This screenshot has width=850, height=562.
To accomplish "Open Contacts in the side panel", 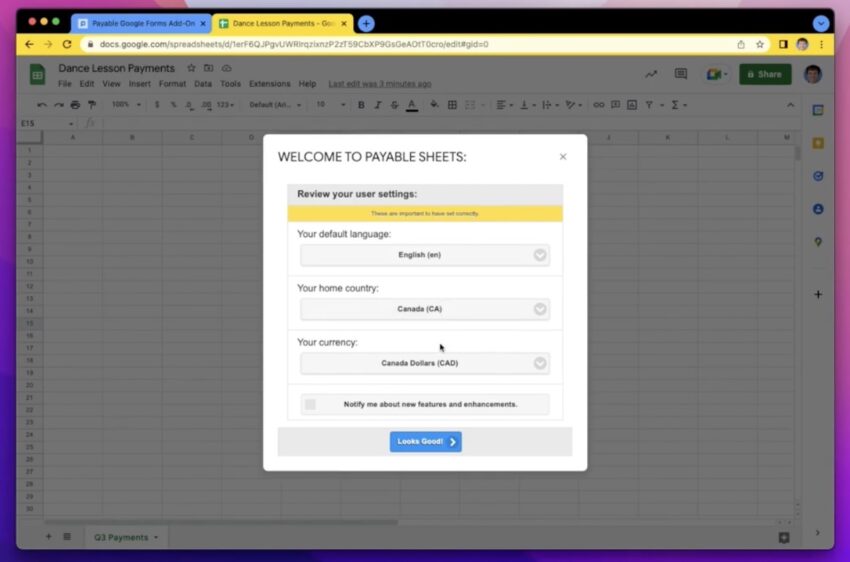I will 818,209.
